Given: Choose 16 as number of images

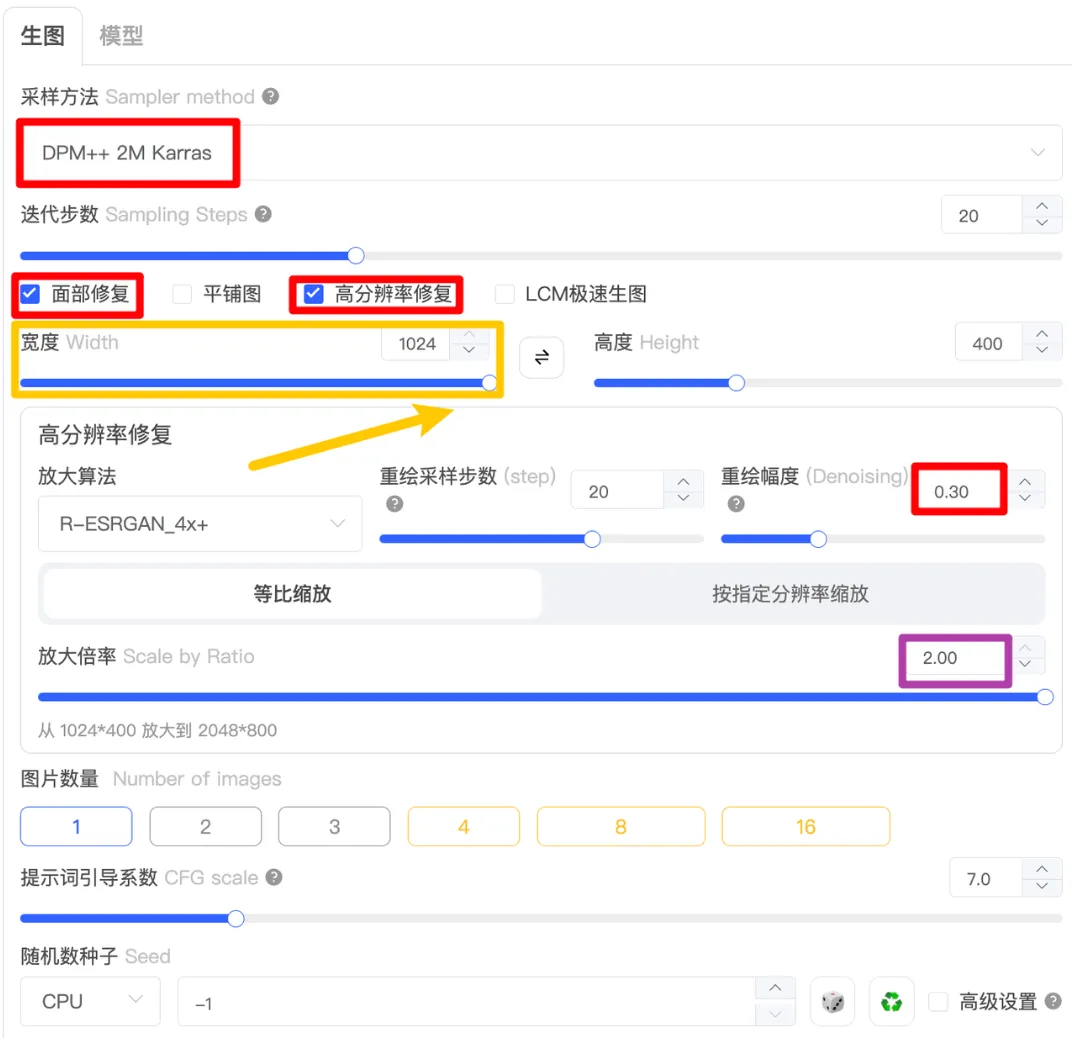Looking at the screenshot, I should click(x=805, y=827).
